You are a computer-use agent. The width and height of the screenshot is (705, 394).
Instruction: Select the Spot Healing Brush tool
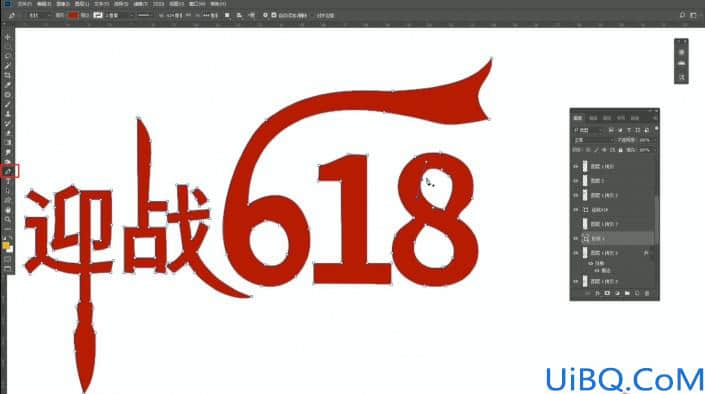coord(8,95)
